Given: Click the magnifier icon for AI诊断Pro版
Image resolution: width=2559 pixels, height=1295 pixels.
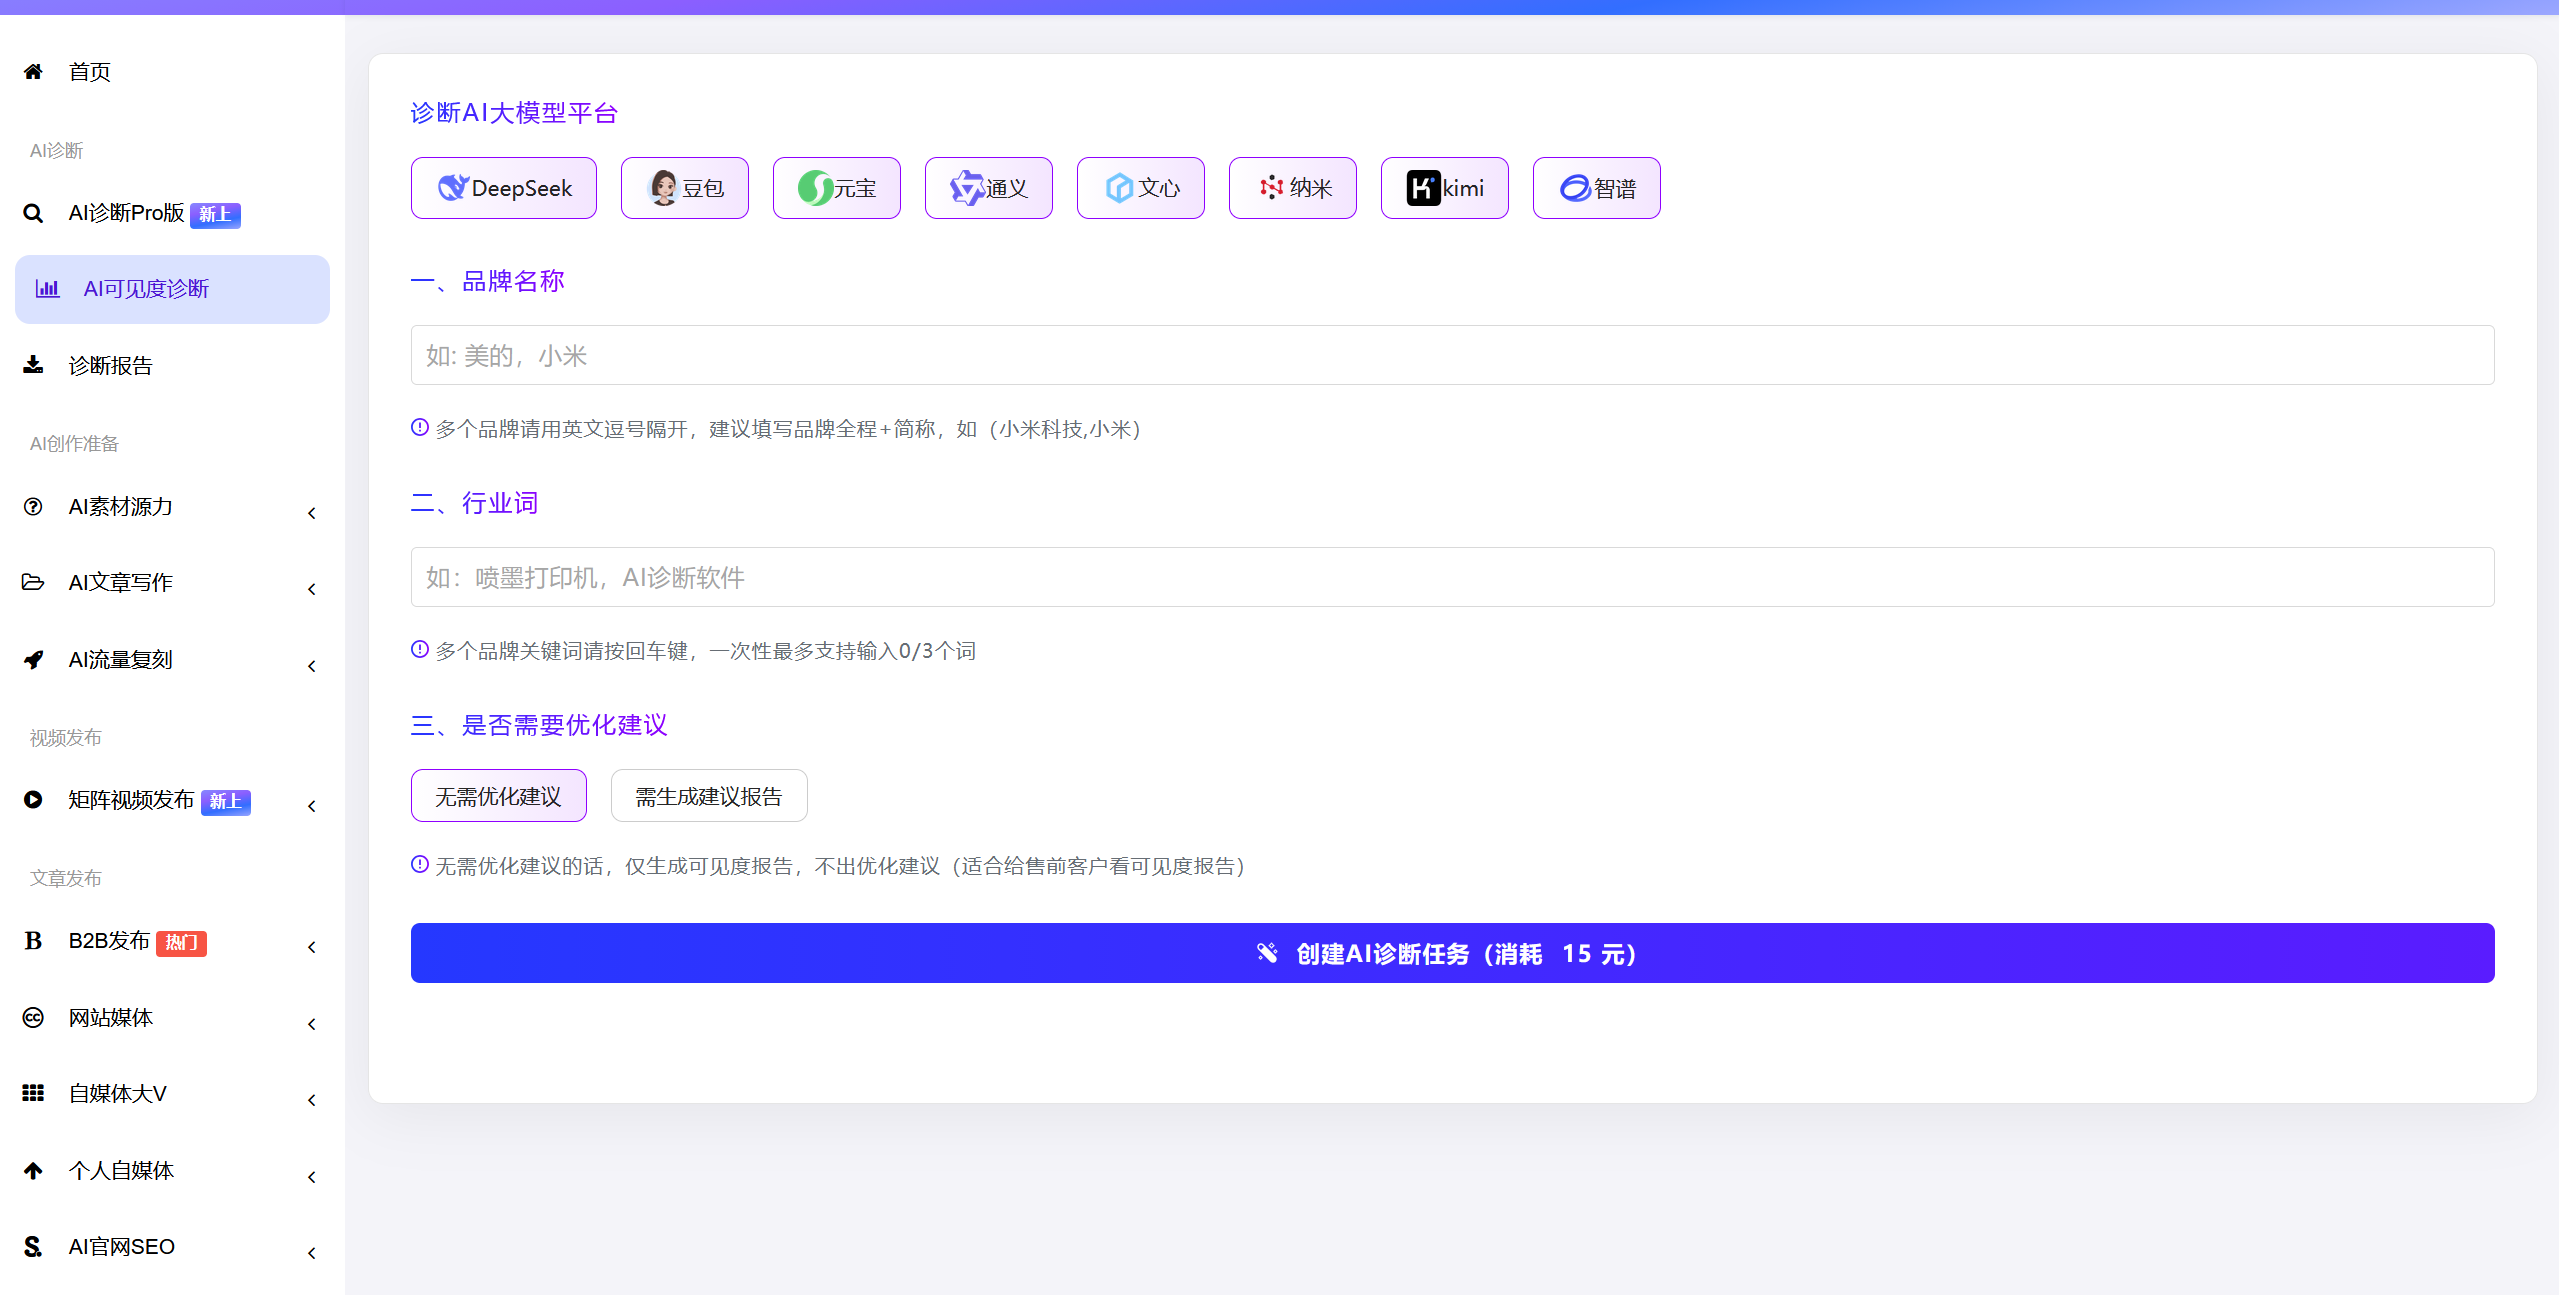Looking at the screenshot, I should click(x=33, y=213).
